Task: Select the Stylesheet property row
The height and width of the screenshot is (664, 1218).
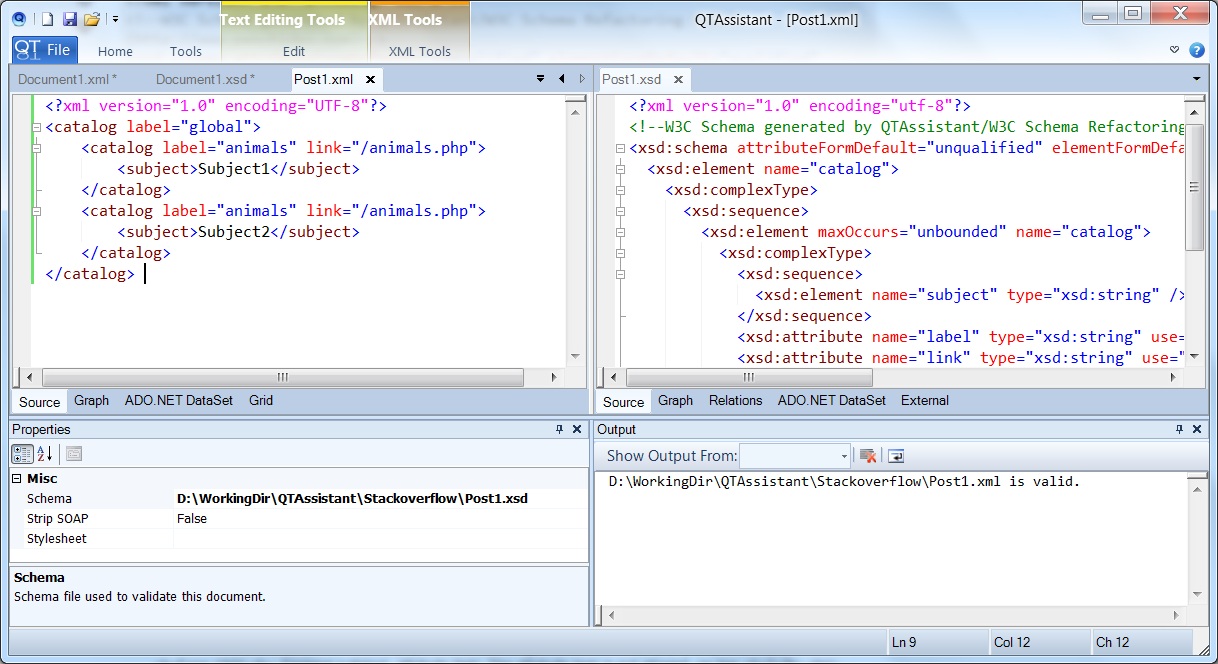Action: coord(298,538)
